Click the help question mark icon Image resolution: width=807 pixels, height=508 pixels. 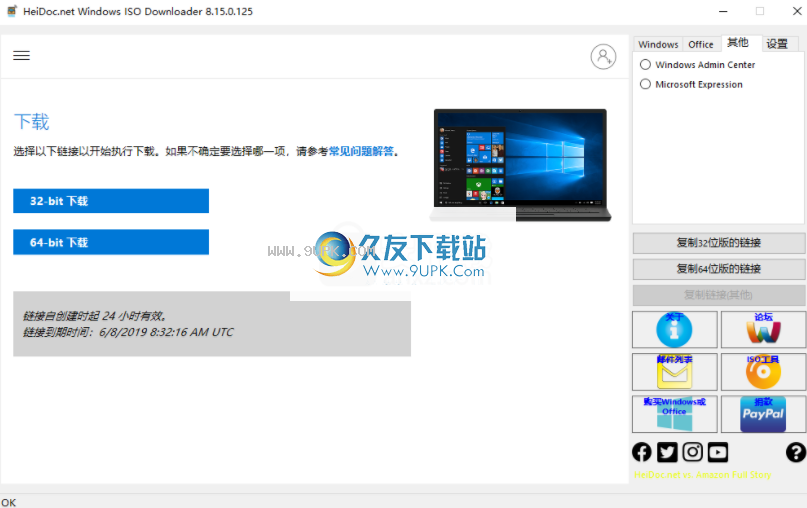pyautogui.click(x=796, y=452)
